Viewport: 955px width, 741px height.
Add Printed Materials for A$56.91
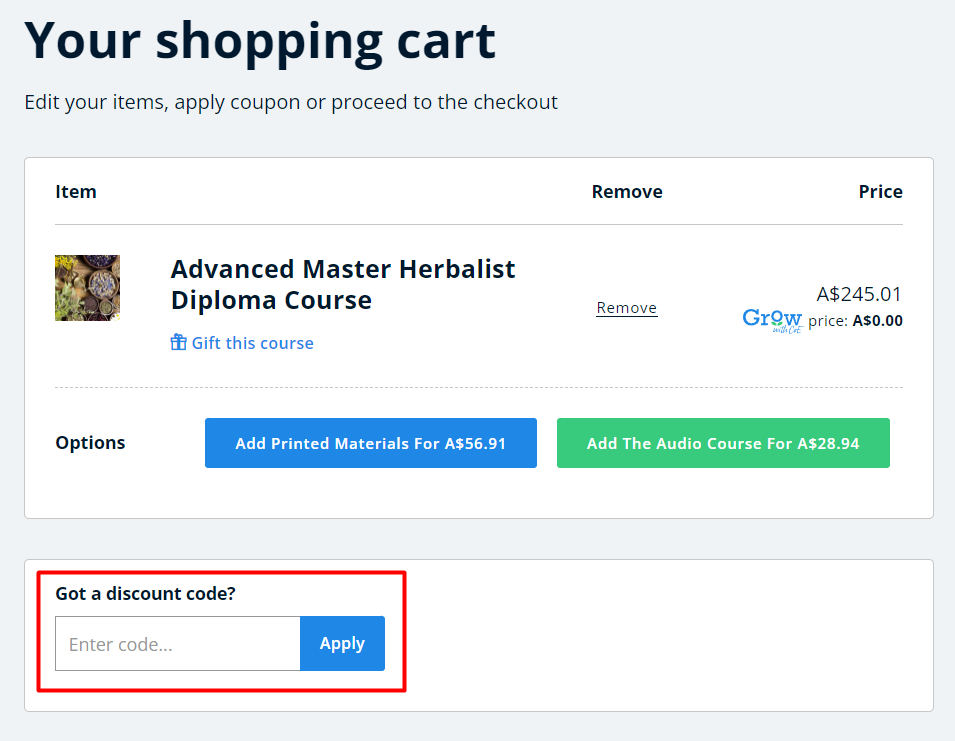click(370, 443)
